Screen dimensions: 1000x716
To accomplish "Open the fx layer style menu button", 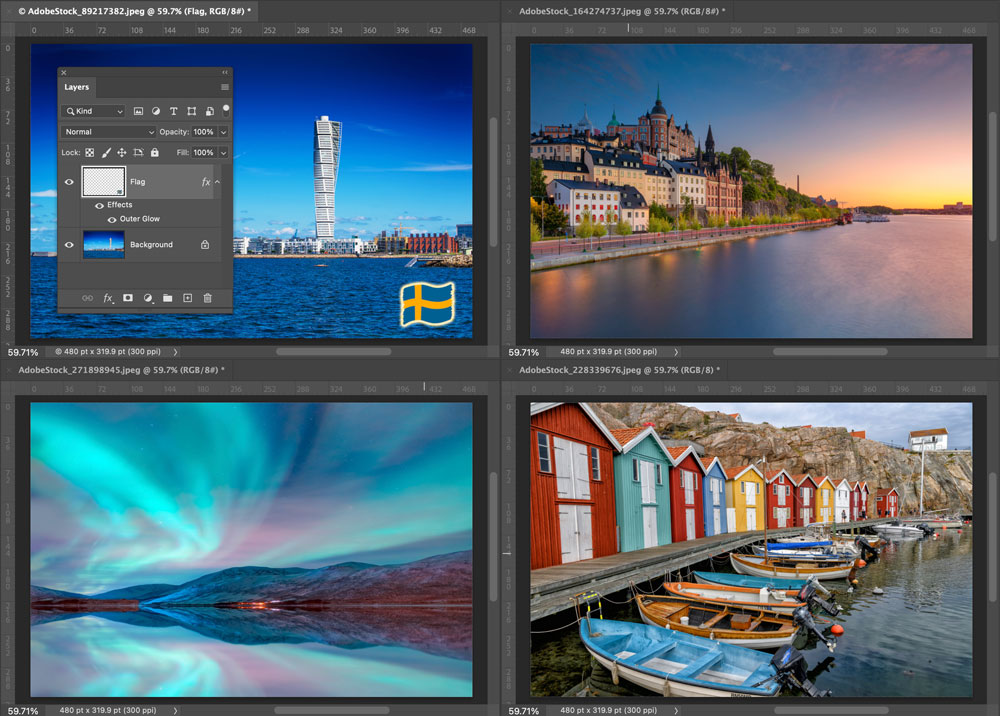I will pyautogui.click(x=108, y=298).
